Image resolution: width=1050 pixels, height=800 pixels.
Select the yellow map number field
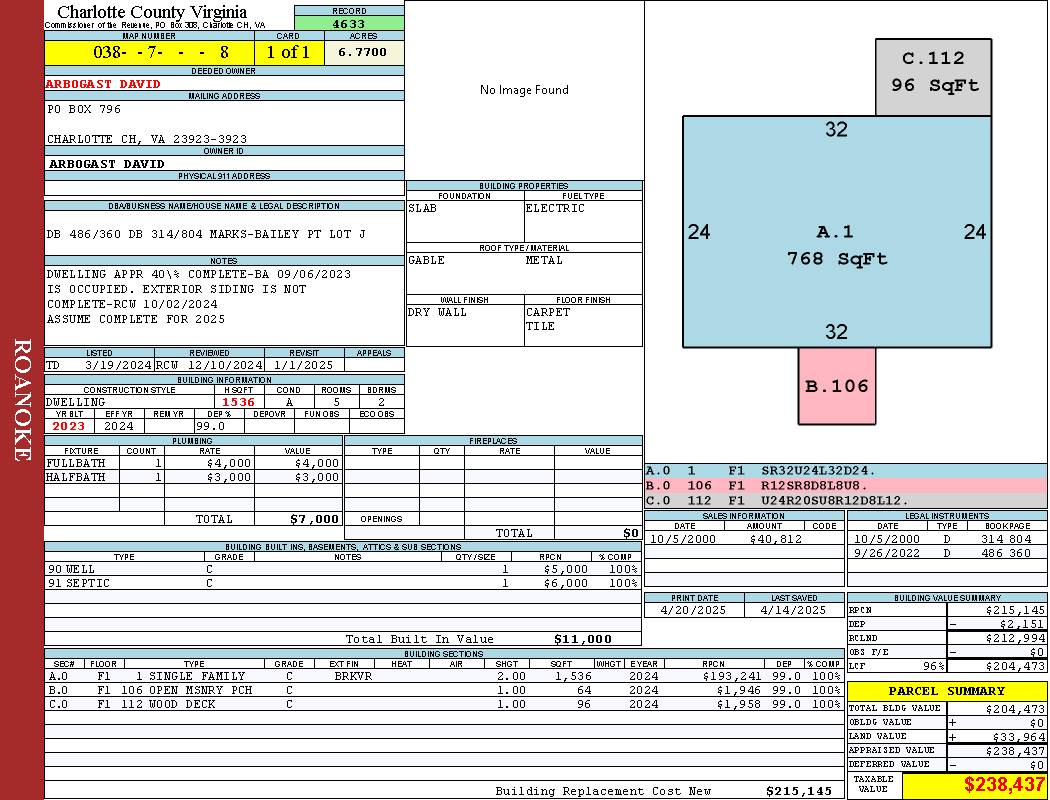click(x=149, y=52)
